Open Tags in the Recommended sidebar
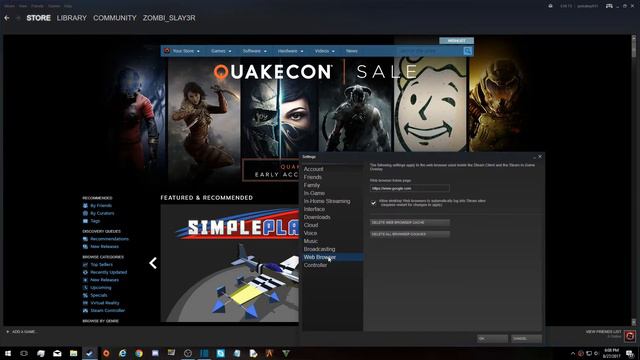This screenshot has width=640, height=360. tap(95, 221)
